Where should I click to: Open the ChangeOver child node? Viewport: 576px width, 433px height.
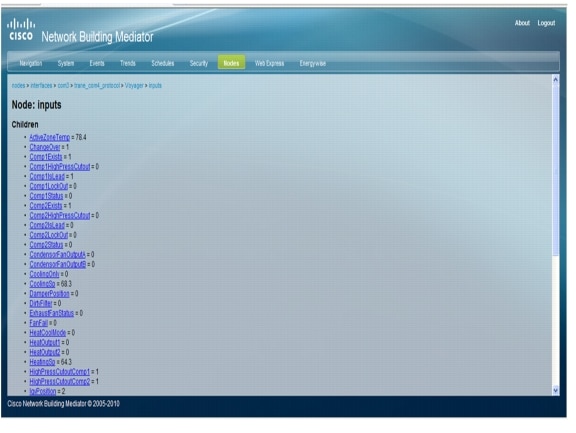[45, 147]
